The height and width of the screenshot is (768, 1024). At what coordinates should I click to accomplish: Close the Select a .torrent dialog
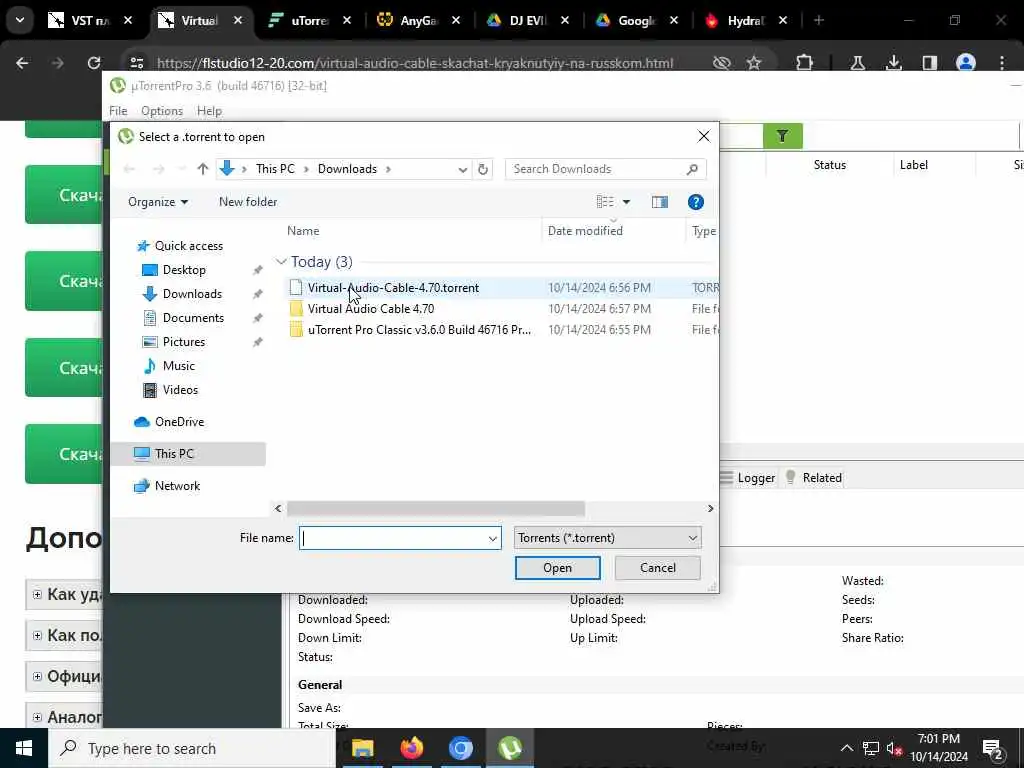703,136
